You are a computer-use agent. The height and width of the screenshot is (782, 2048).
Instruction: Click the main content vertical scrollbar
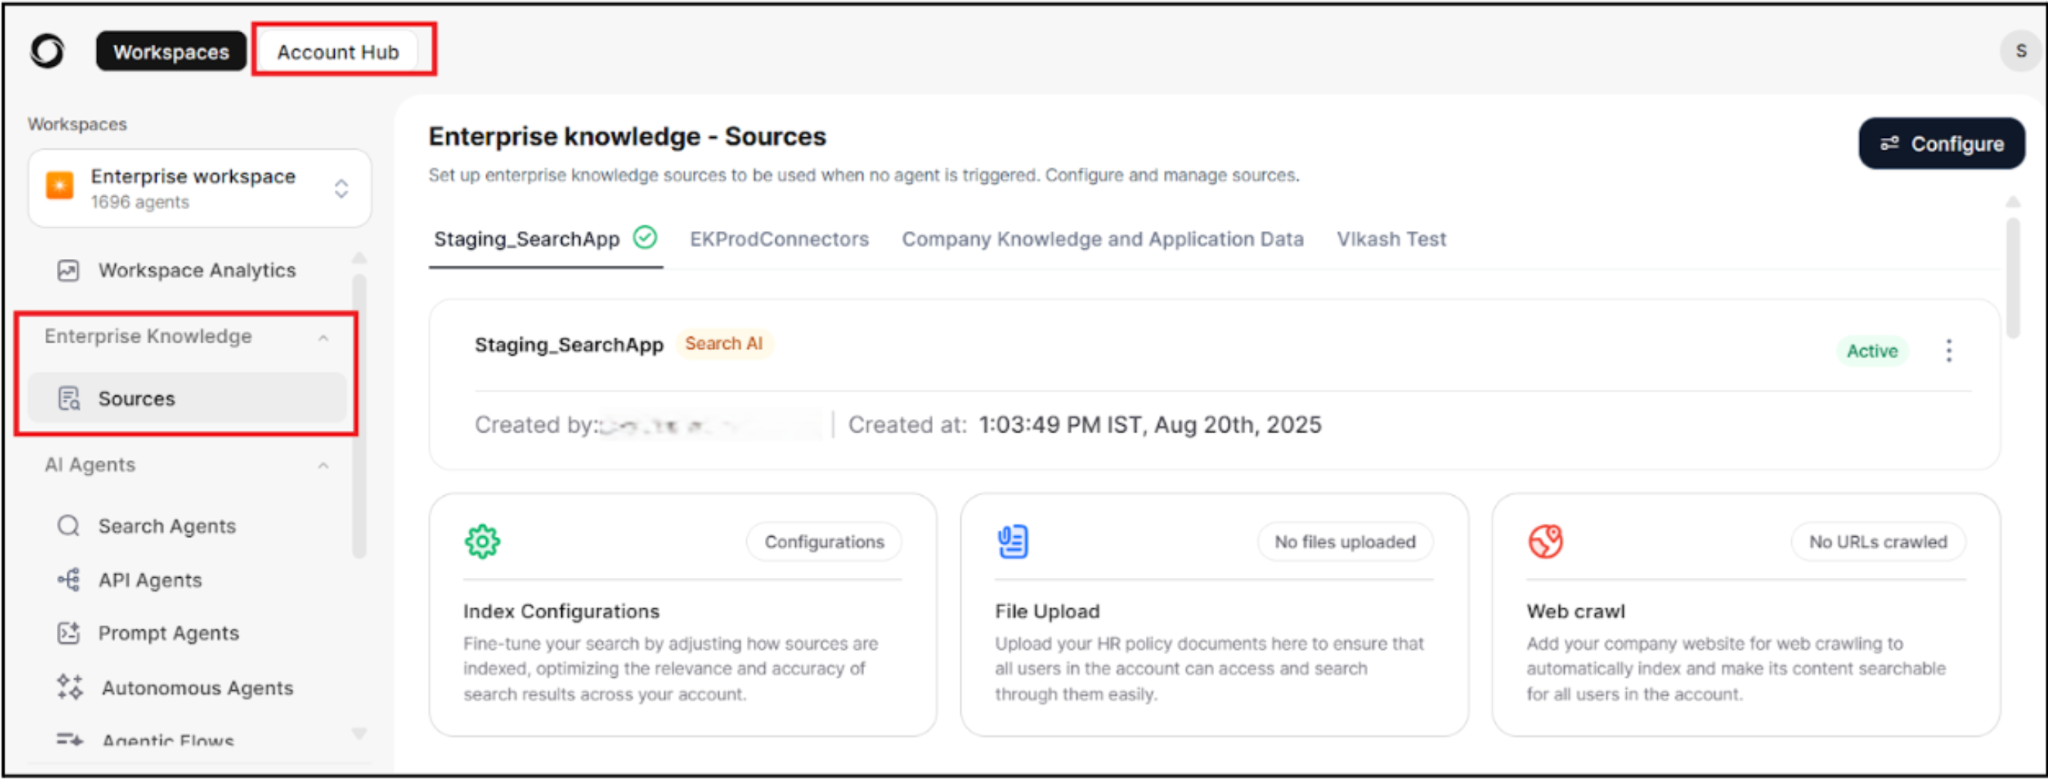2012,278
